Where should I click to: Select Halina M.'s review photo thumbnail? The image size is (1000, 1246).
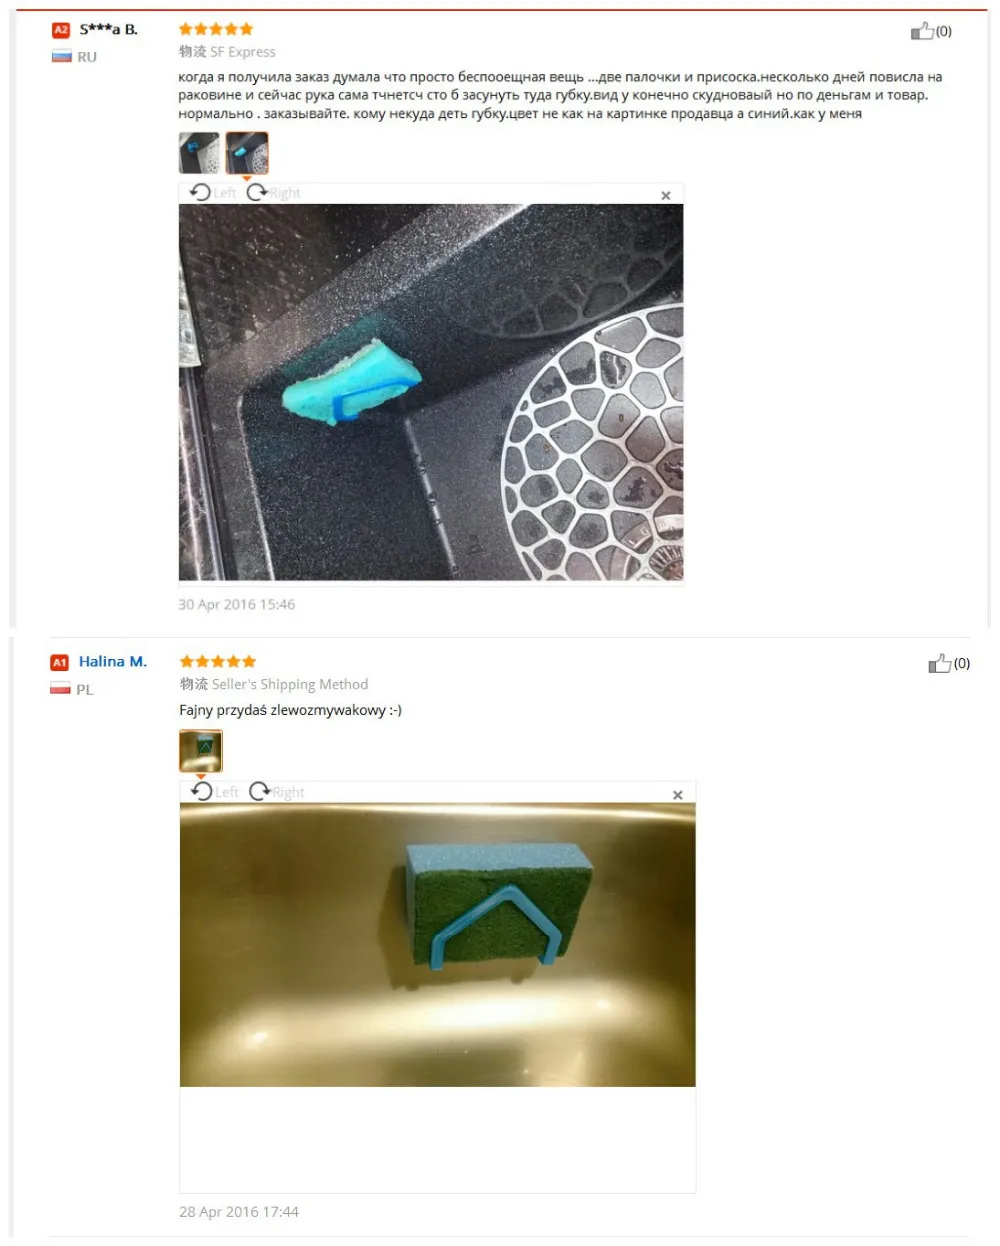[x=201, y=751]
